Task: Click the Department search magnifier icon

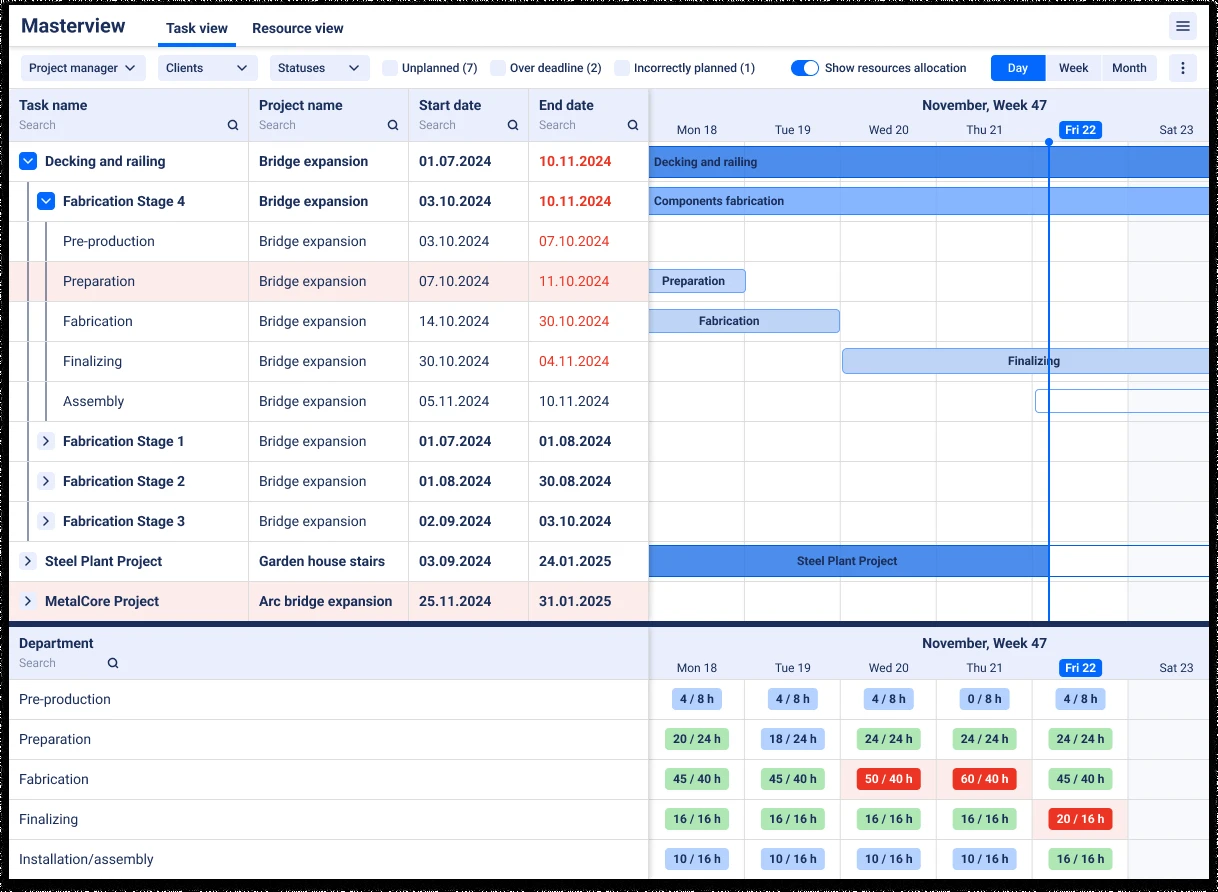Action: tap(113, 663)
